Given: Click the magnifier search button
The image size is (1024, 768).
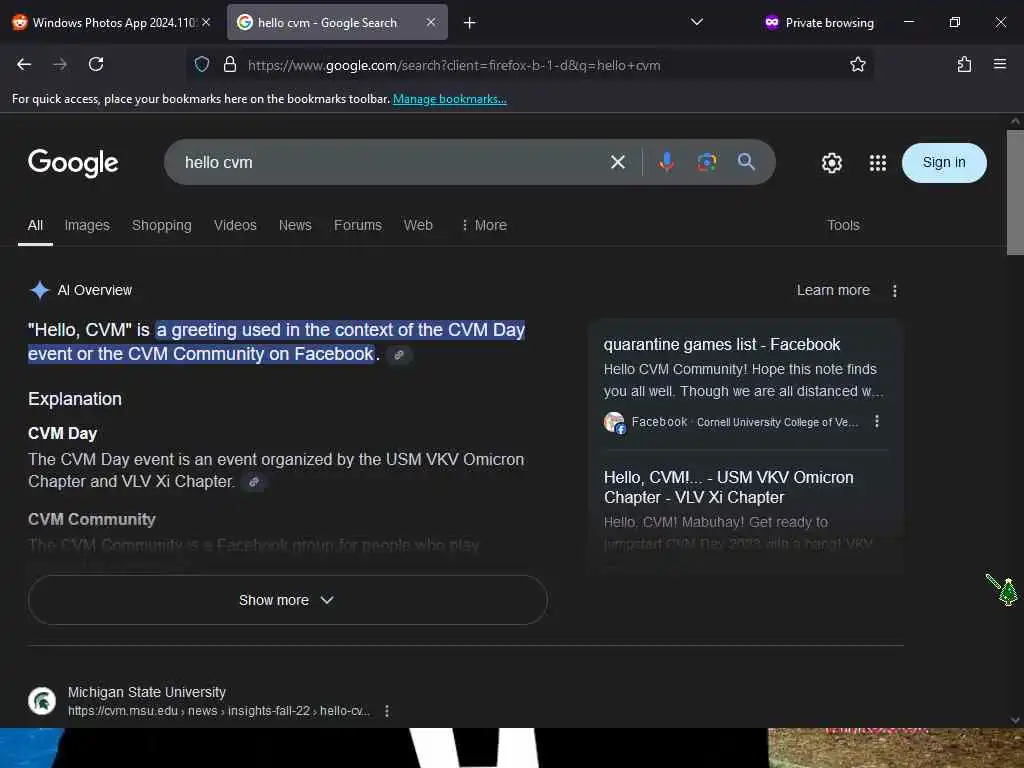Looking at the screenshot, I should (746, 162).
